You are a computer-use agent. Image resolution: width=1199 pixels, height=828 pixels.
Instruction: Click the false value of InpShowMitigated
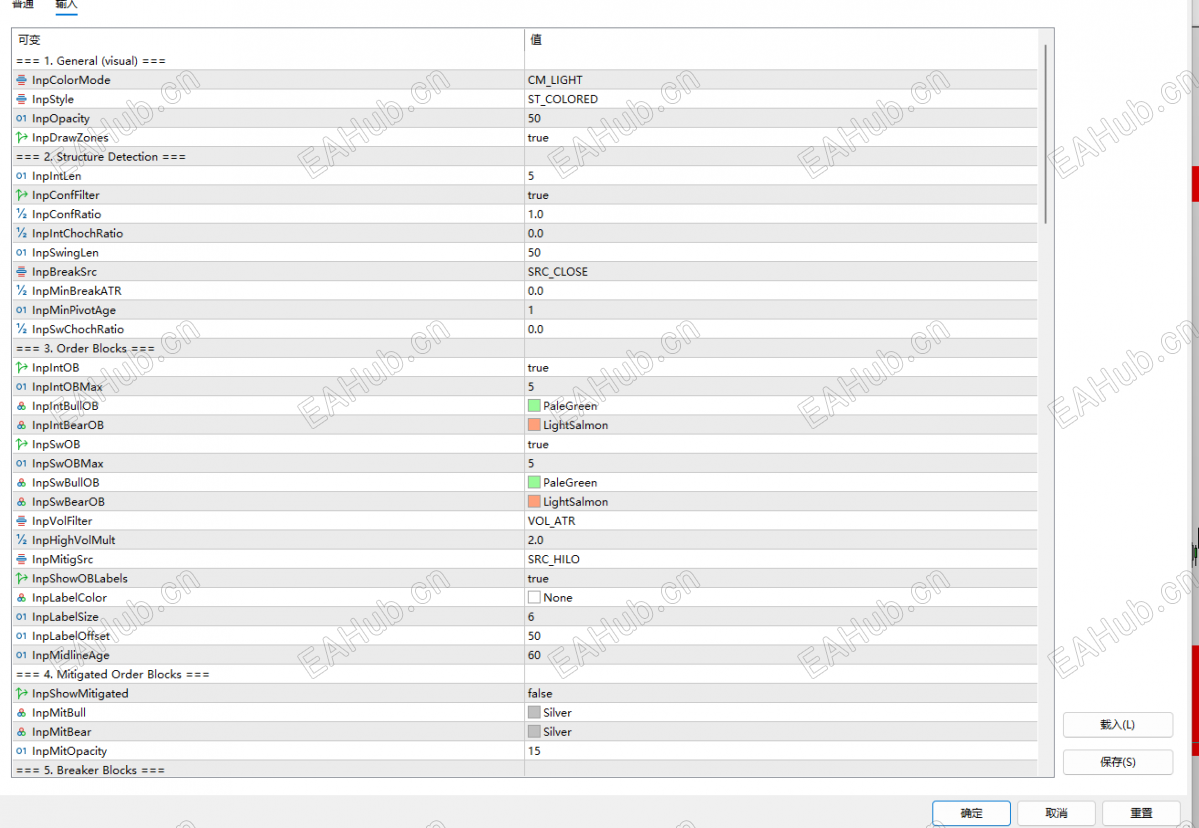[x=540, y=693]
